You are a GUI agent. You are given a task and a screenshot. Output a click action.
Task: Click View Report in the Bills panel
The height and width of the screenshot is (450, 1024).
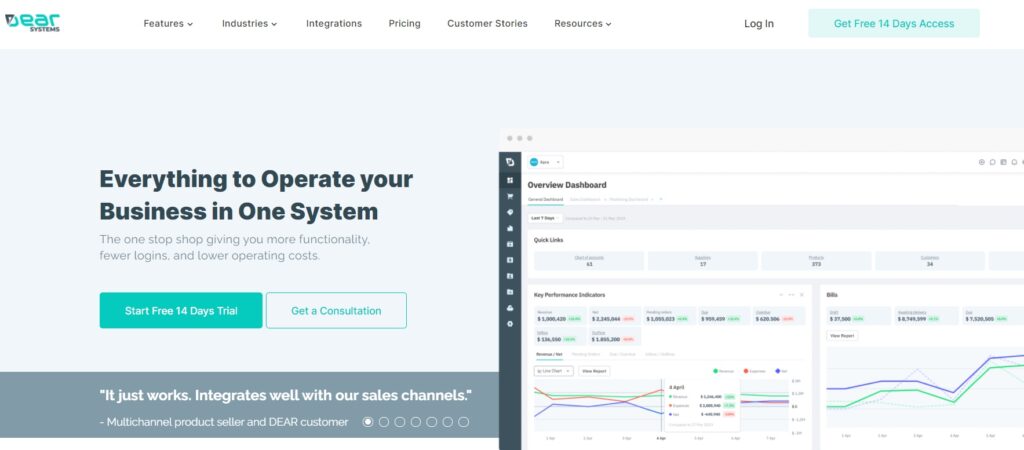(842, 336)
